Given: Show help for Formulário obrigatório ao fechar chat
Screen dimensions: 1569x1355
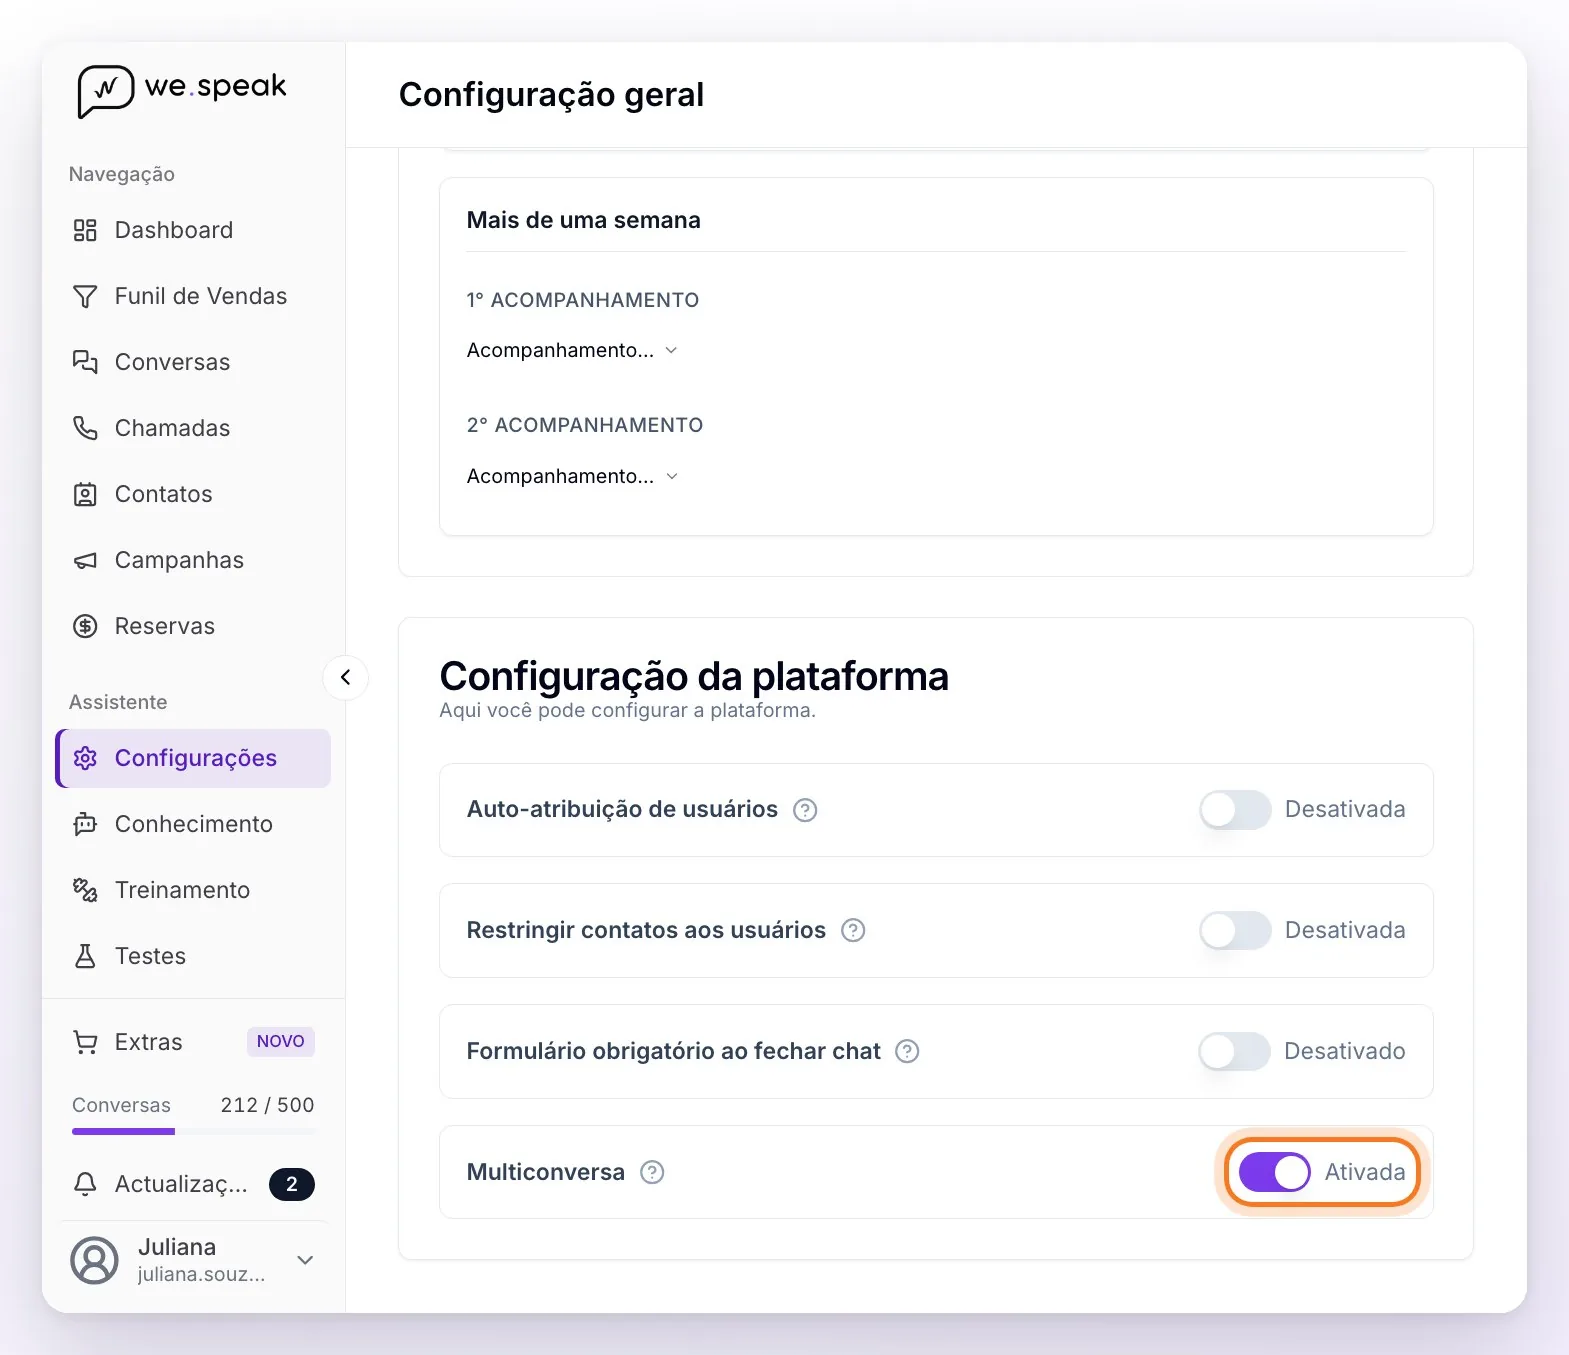Looking at the screenshot, I should pos(907,1052).
